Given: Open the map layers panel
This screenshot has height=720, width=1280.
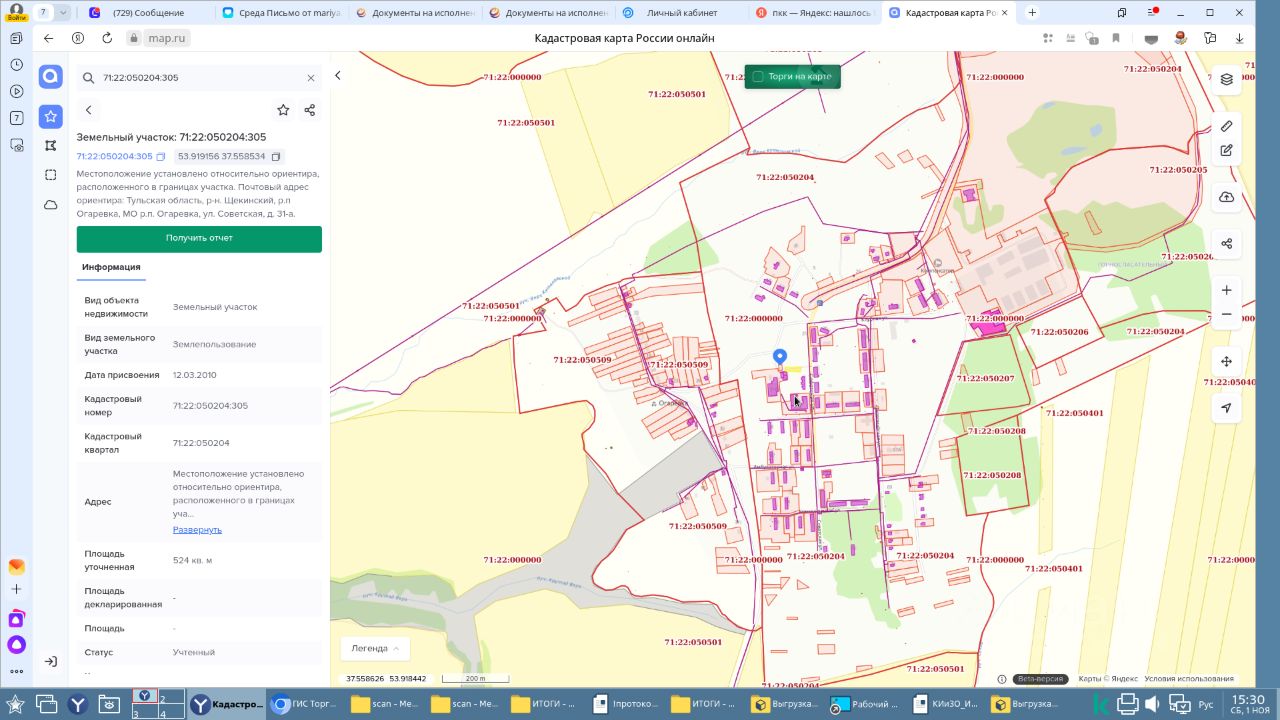Looking at the screenshot, I should 1226,79.
